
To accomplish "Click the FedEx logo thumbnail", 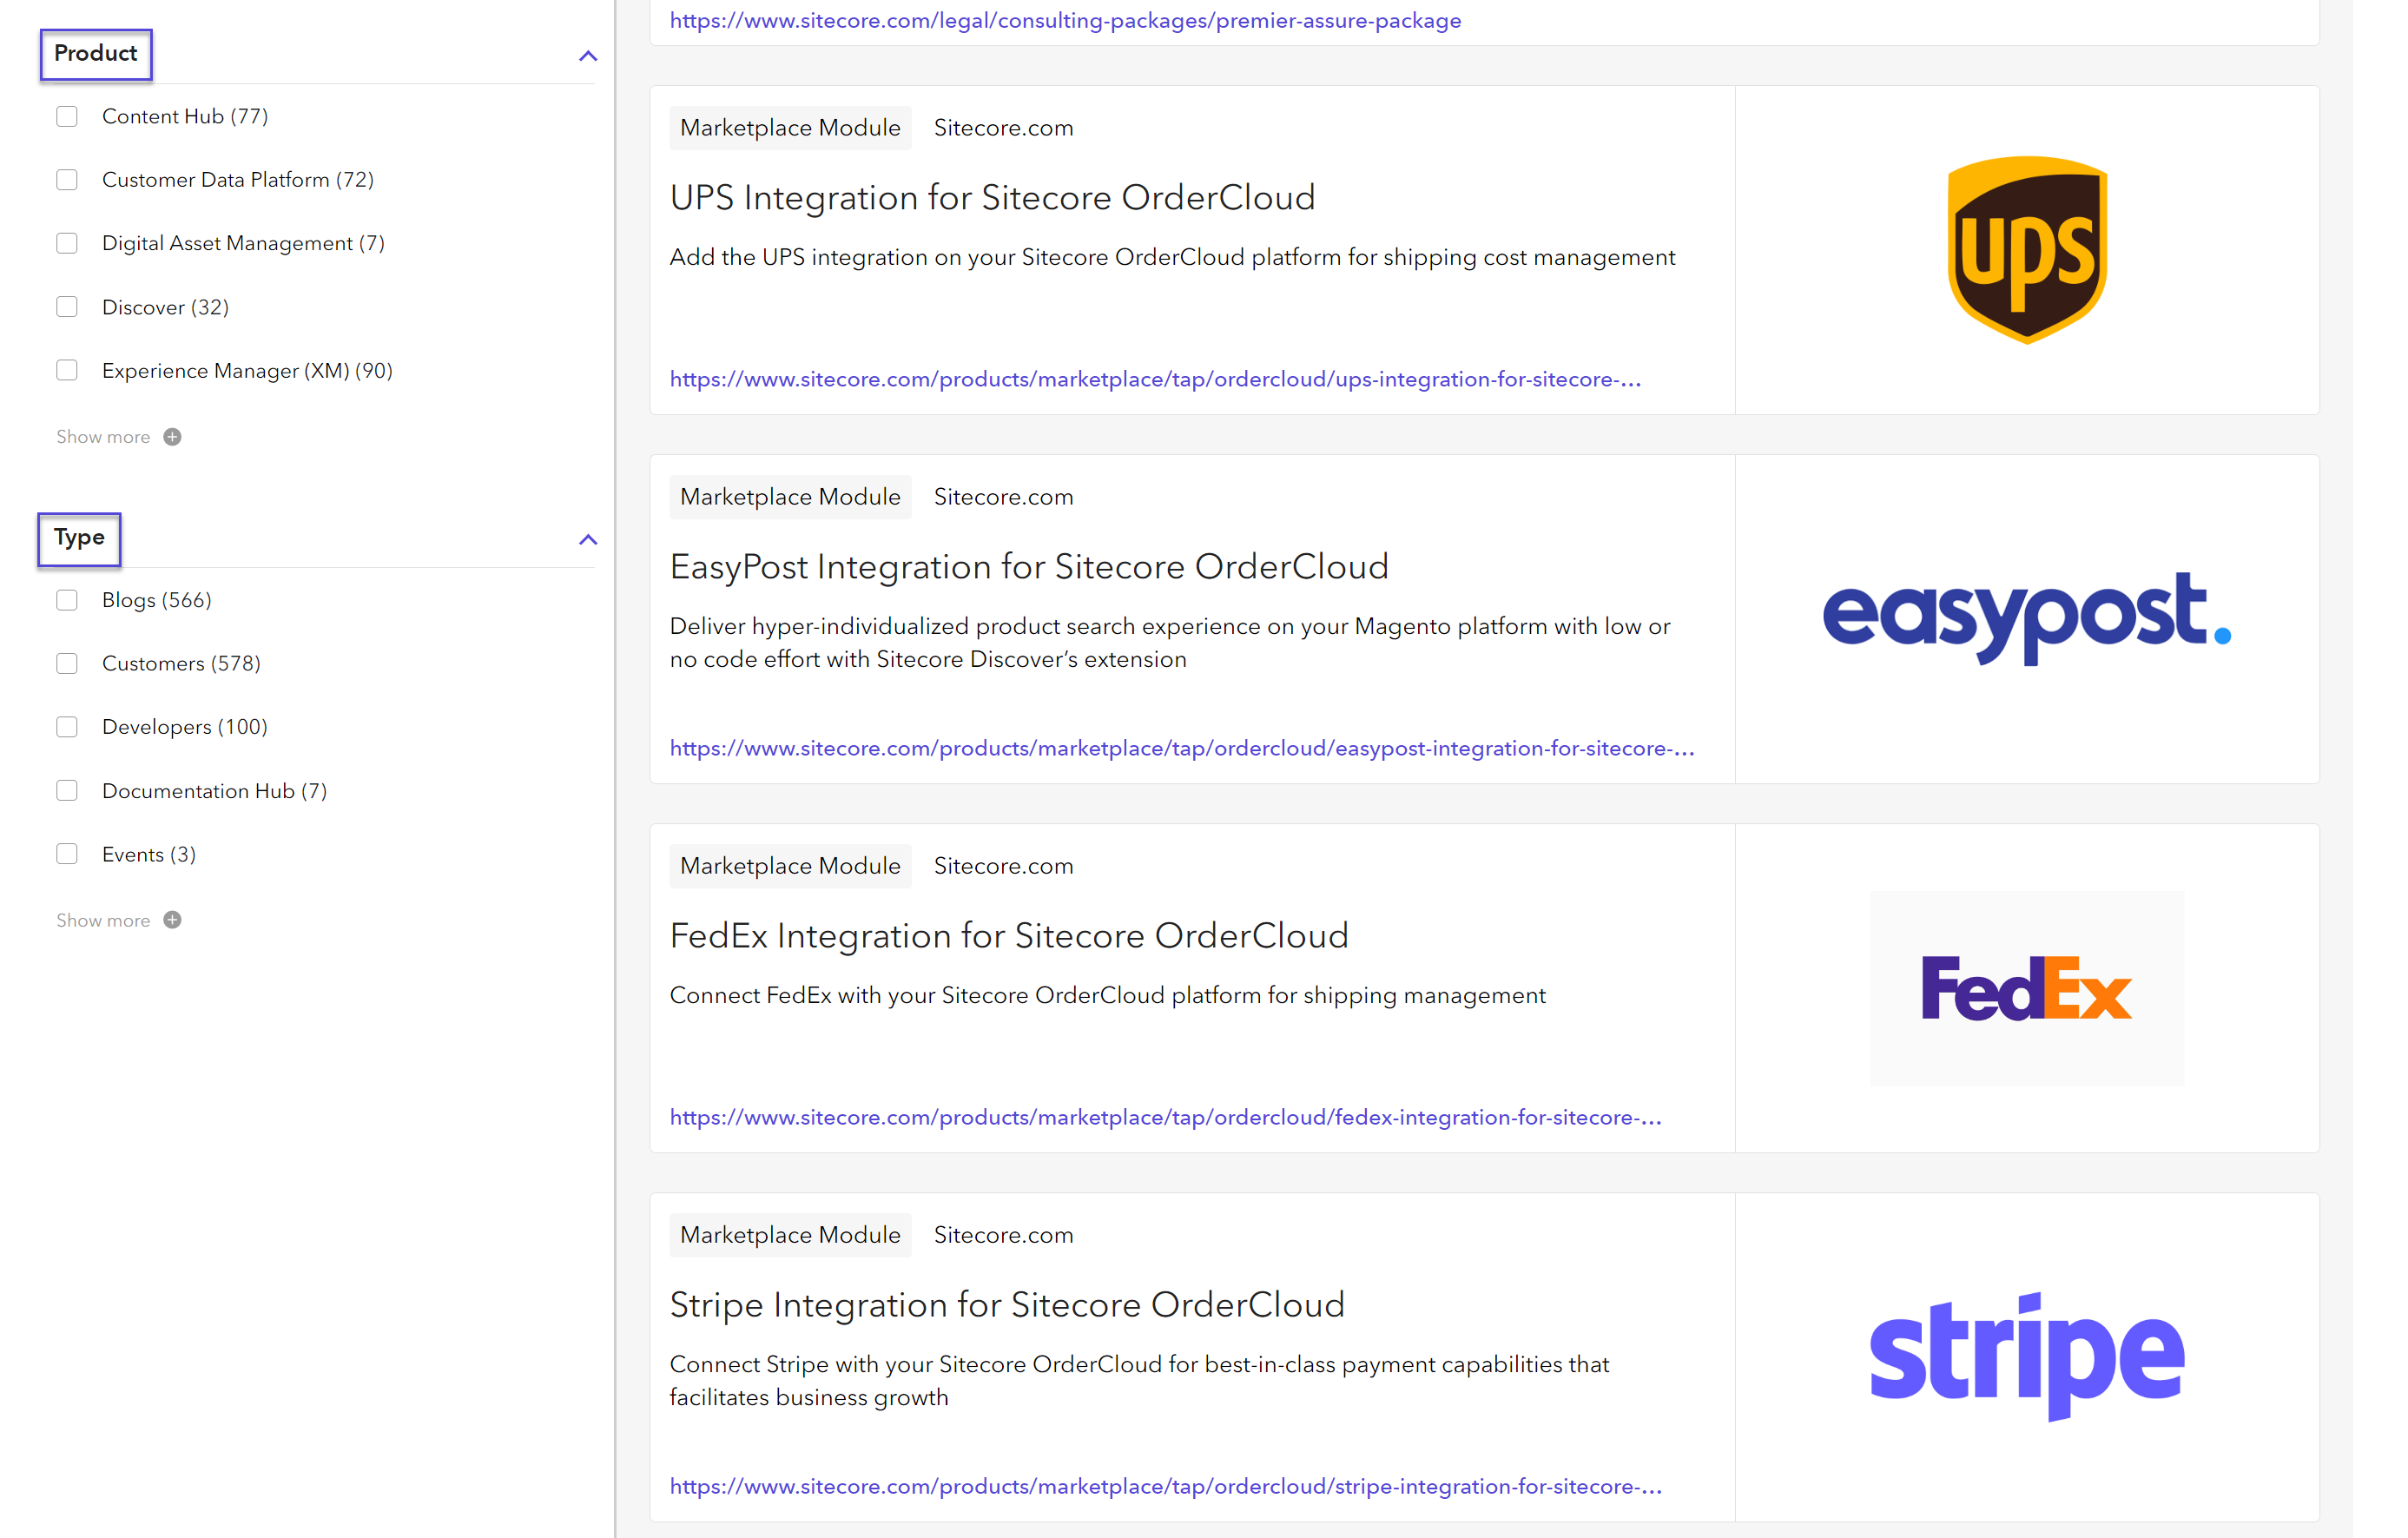I will (x=2027, y=988).
